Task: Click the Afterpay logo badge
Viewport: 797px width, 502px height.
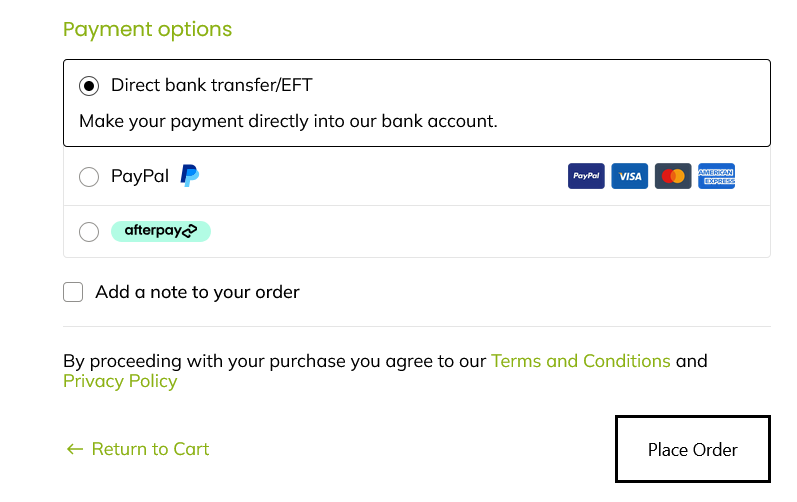Action: pyautogui.click(x=160, y=231)
